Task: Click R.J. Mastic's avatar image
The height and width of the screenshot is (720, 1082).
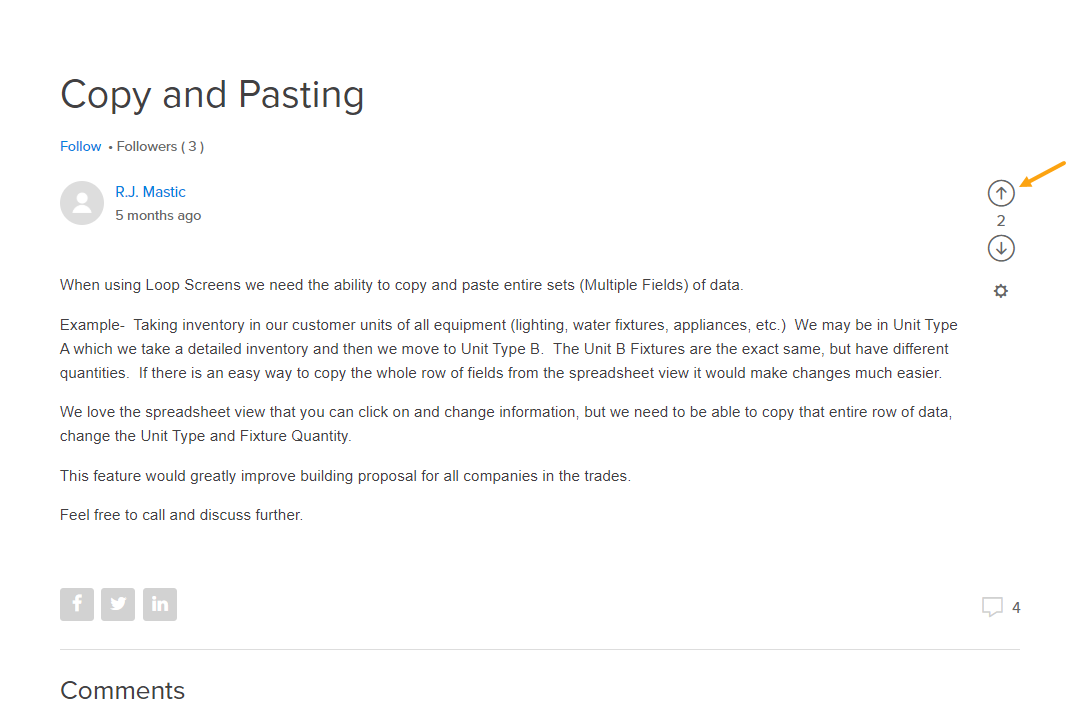Action: pyautogui.click(x=82, y=203)
